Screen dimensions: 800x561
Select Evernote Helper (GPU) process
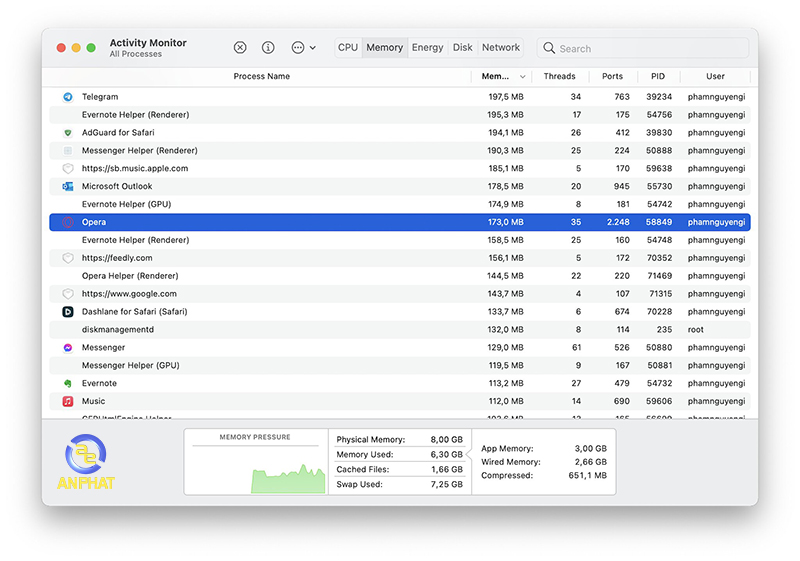click(126, 204)
